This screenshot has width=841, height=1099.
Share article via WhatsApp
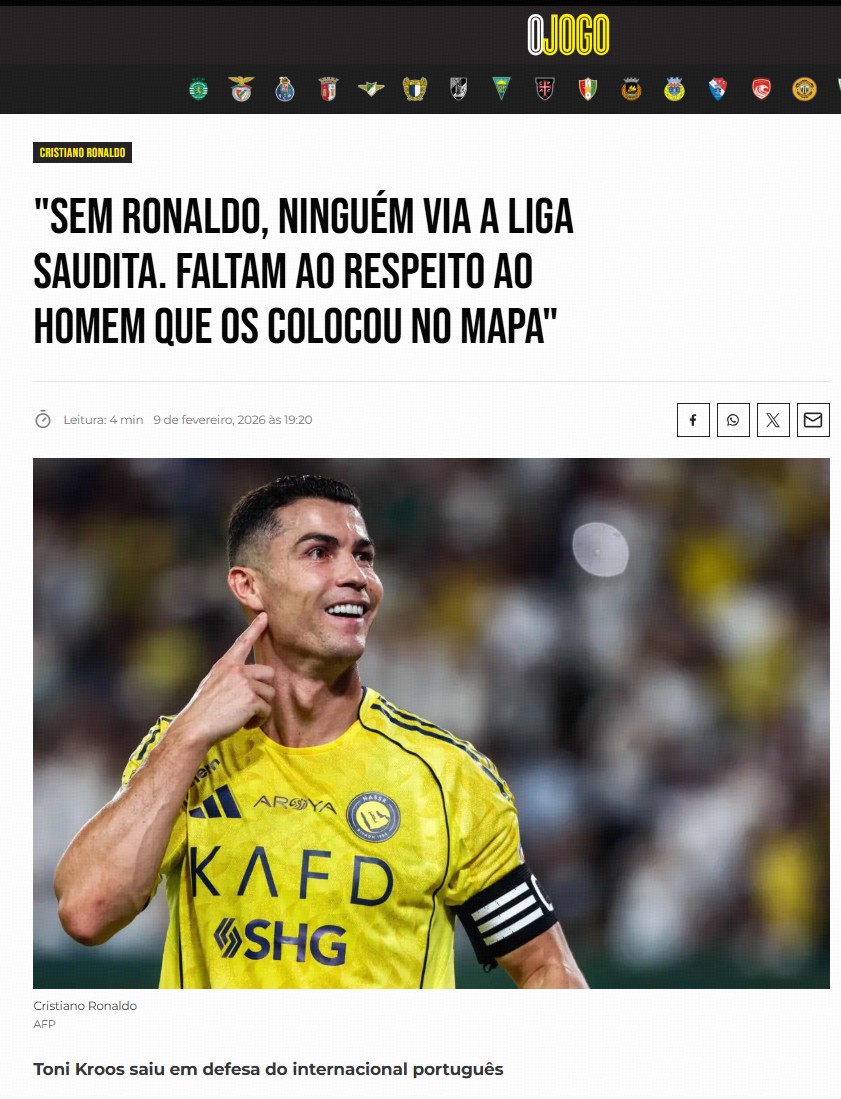733,420
